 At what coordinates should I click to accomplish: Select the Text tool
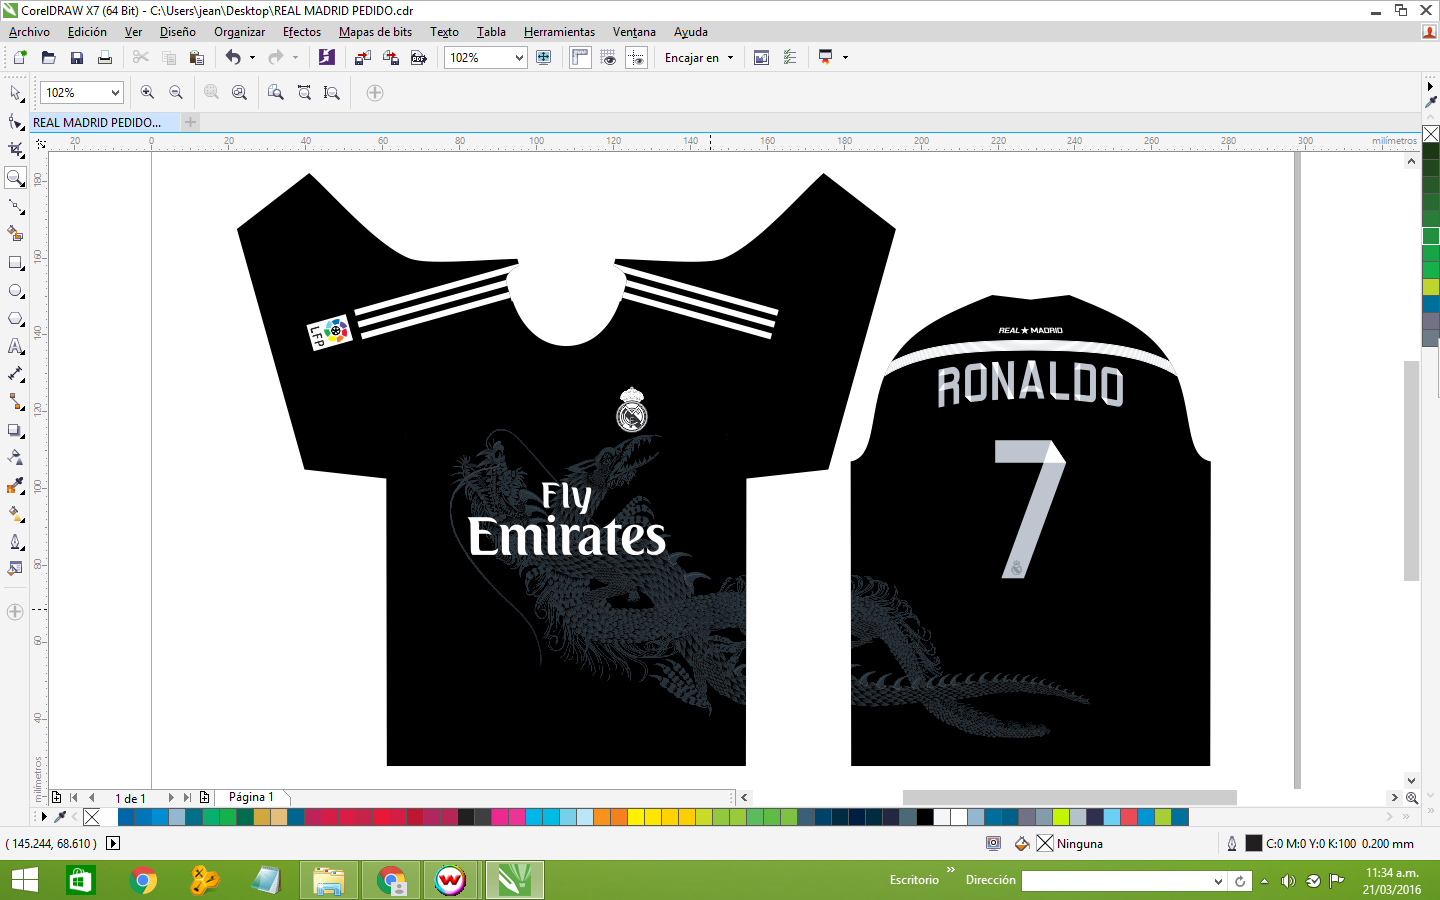click(15, 347)
